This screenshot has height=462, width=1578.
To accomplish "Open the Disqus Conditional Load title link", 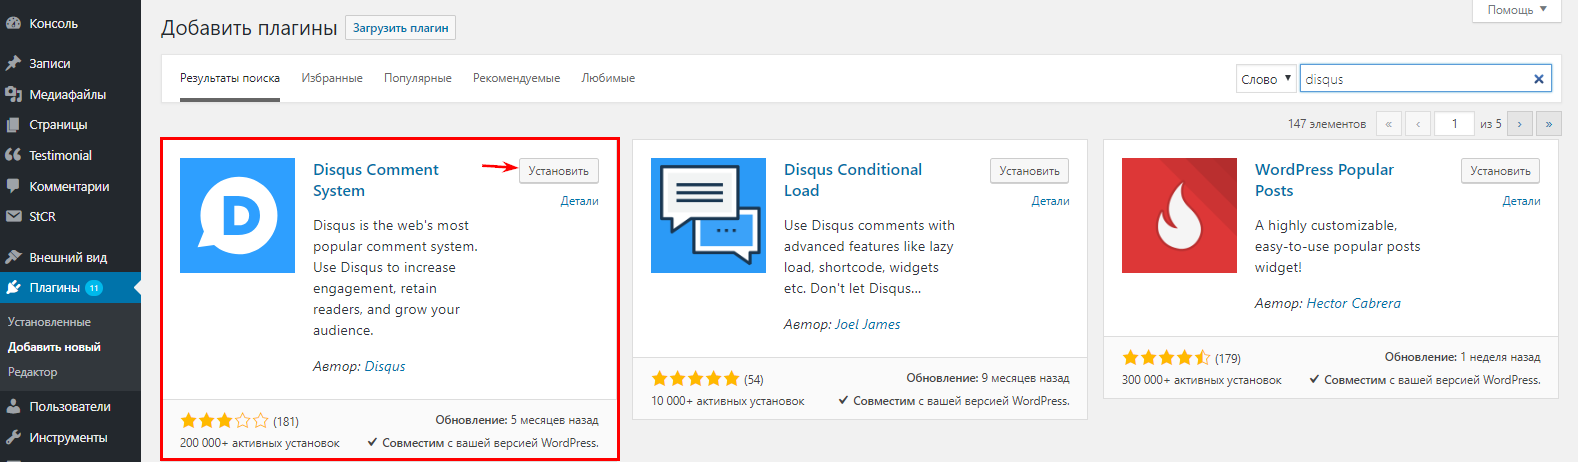I will [x=853, y=180].
